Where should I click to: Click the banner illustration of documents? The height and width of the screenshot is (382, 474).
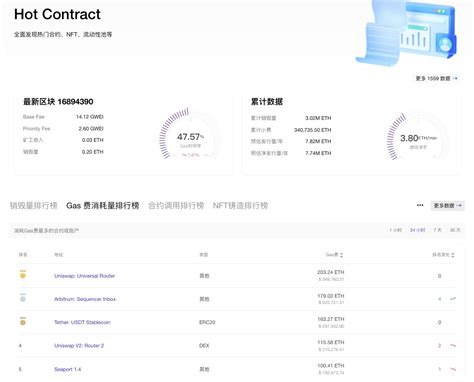click(406, 32)
